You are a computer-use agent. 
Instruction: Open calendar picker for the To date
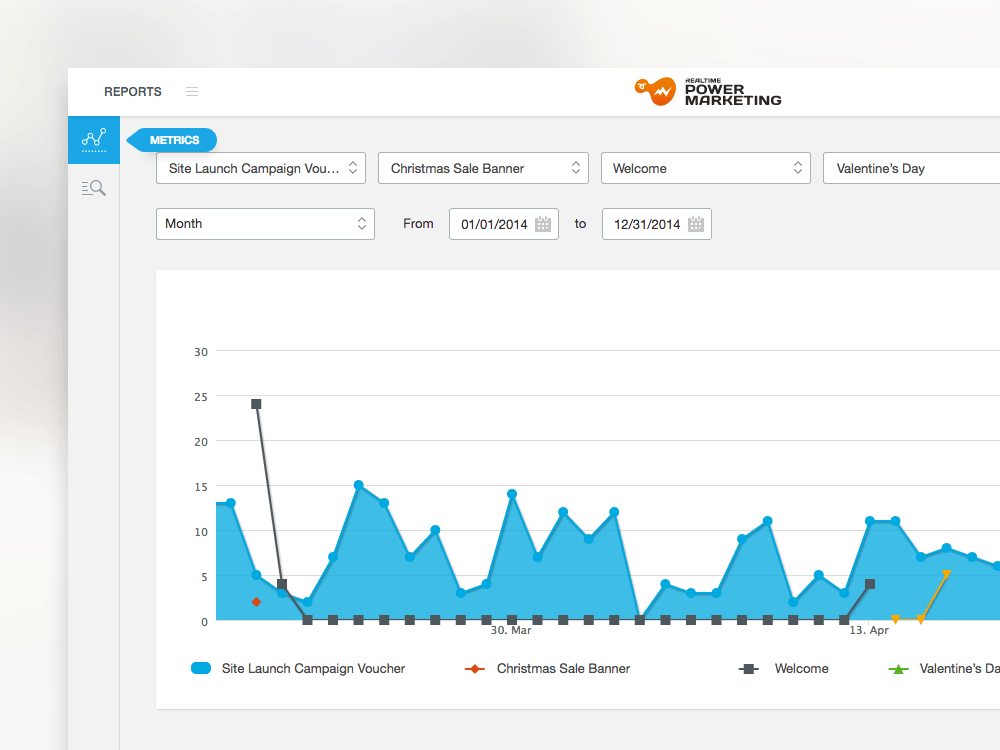click(696, 224)
